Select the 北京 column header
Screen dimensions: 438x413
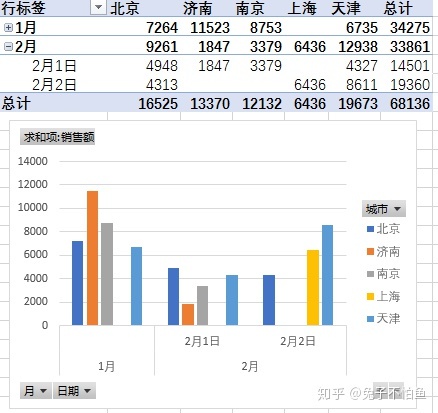pos(125,8)
